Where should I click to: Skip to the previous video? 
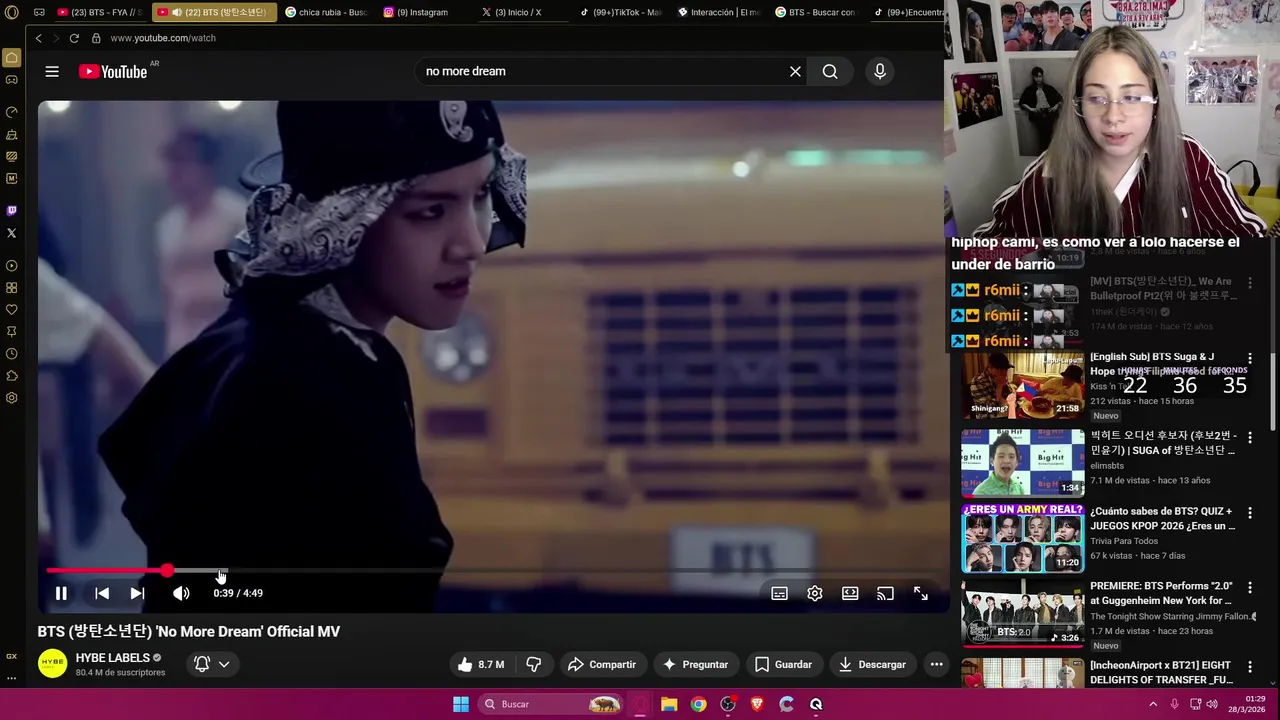(102, 593)
